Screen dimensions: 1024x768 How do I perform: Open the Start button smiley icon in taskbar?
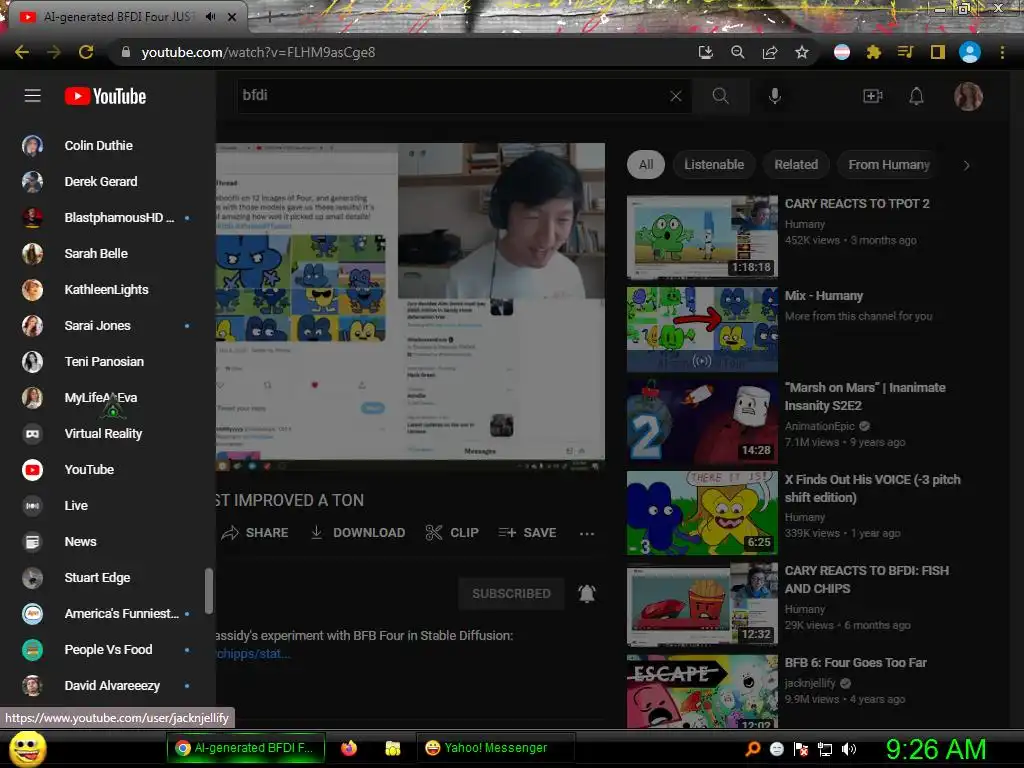[x=27, y=748]
